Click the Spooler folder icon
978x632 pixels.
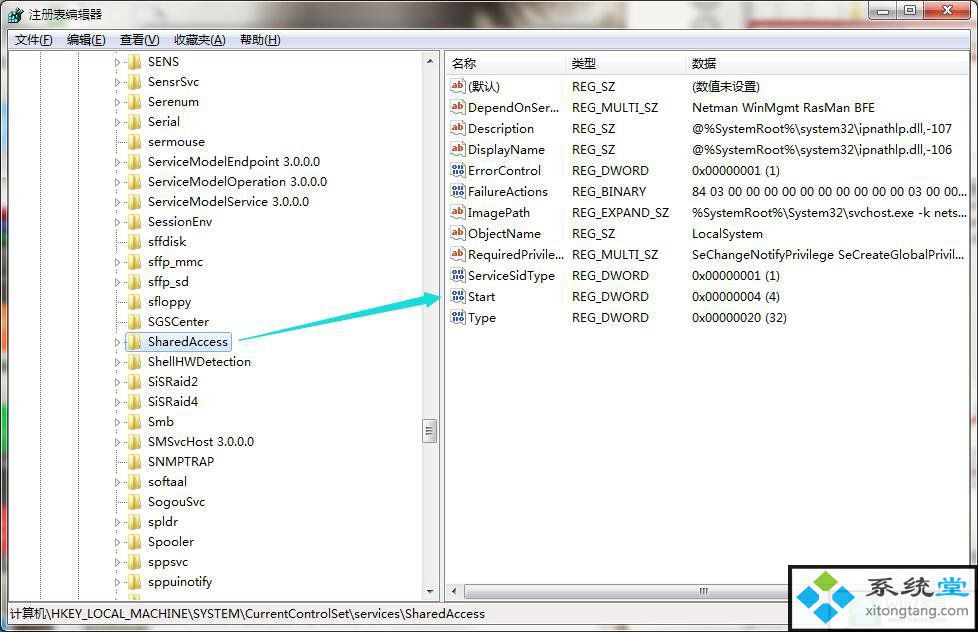tap(135, 542)
